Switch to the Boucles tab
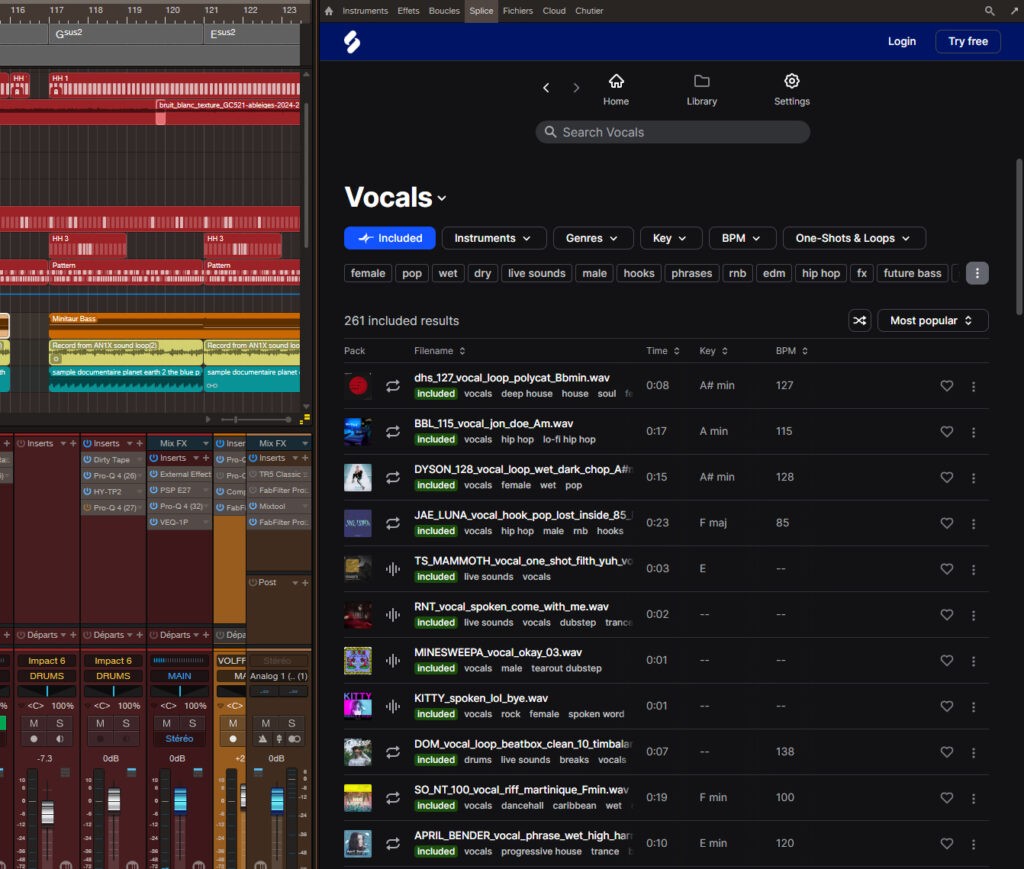This screenshot has width=1024, height=869. coord(444,10)
